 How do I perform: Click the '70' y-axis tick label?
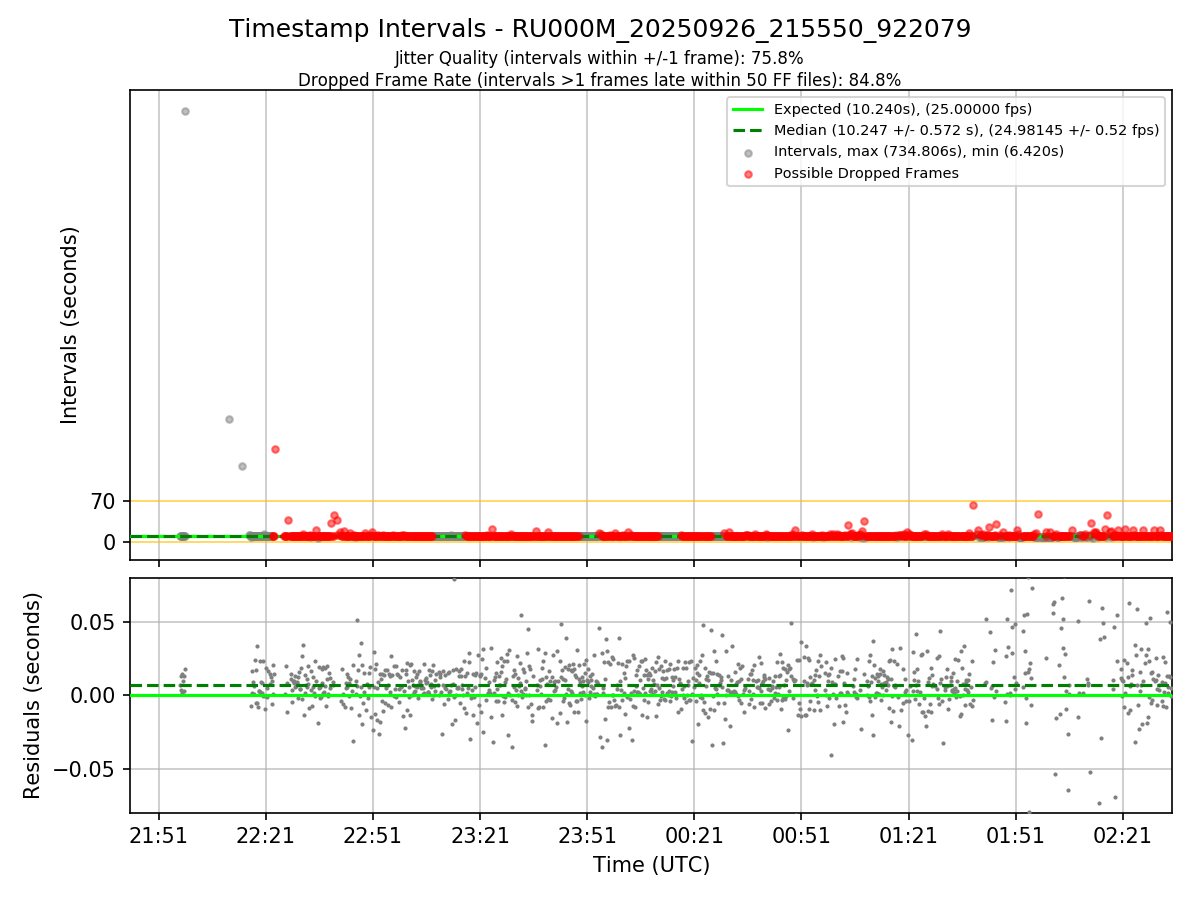[103, 501]
